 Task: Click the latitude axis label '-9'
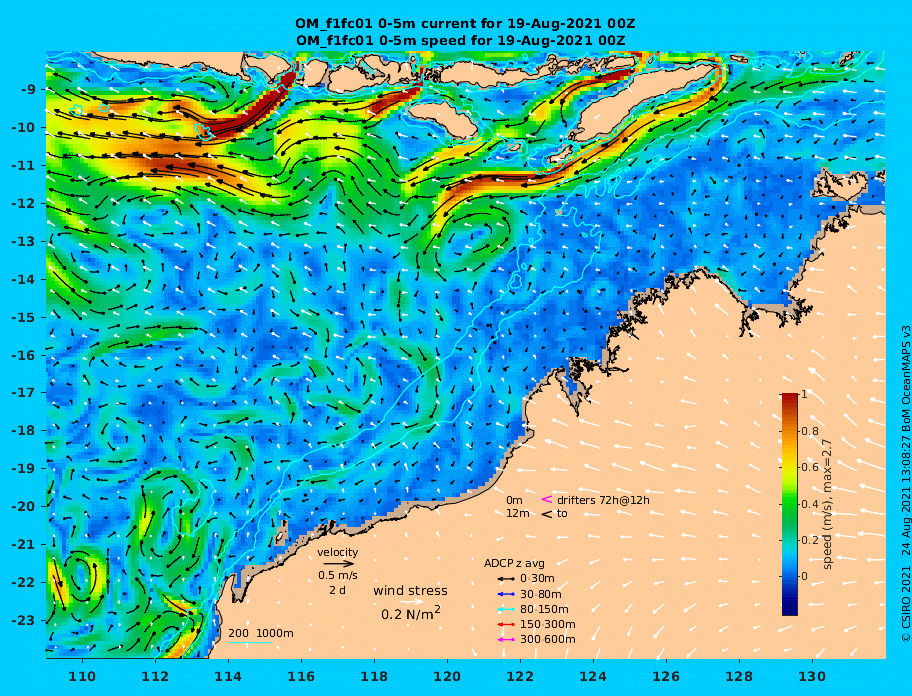28,90
